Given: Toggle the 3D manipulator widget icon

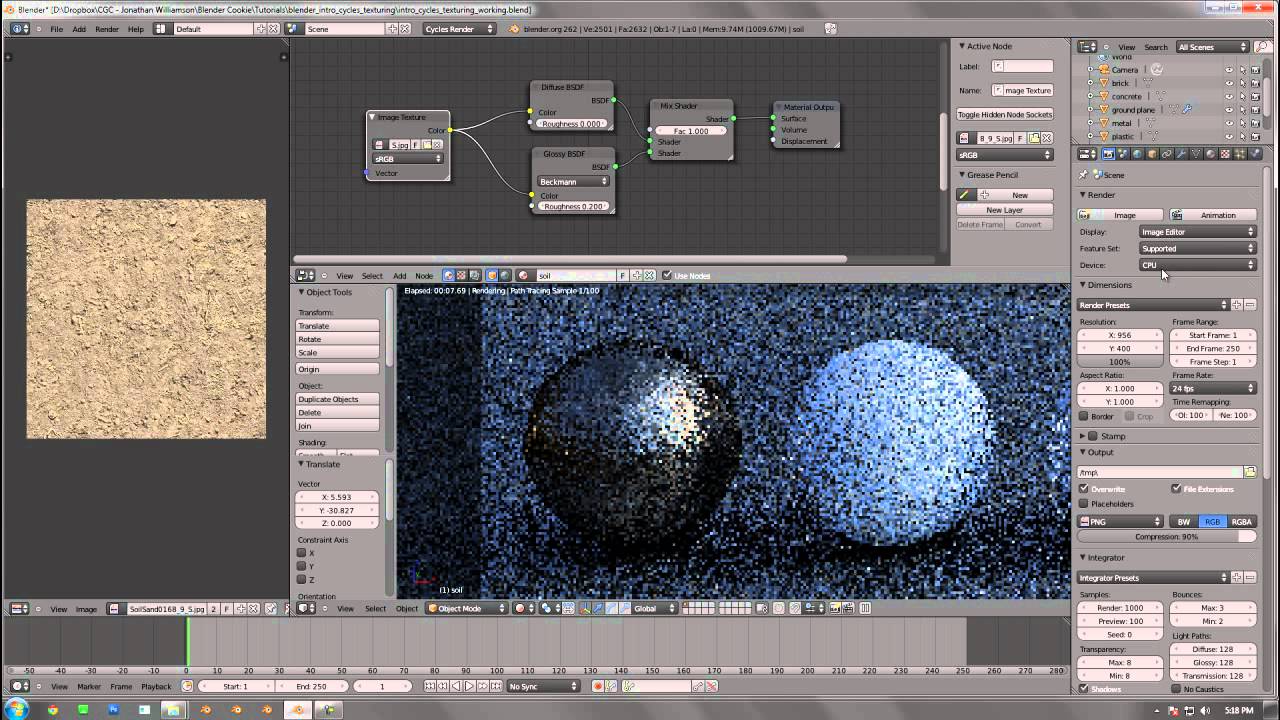Looking at the screenshot, I should coord(584,608).
